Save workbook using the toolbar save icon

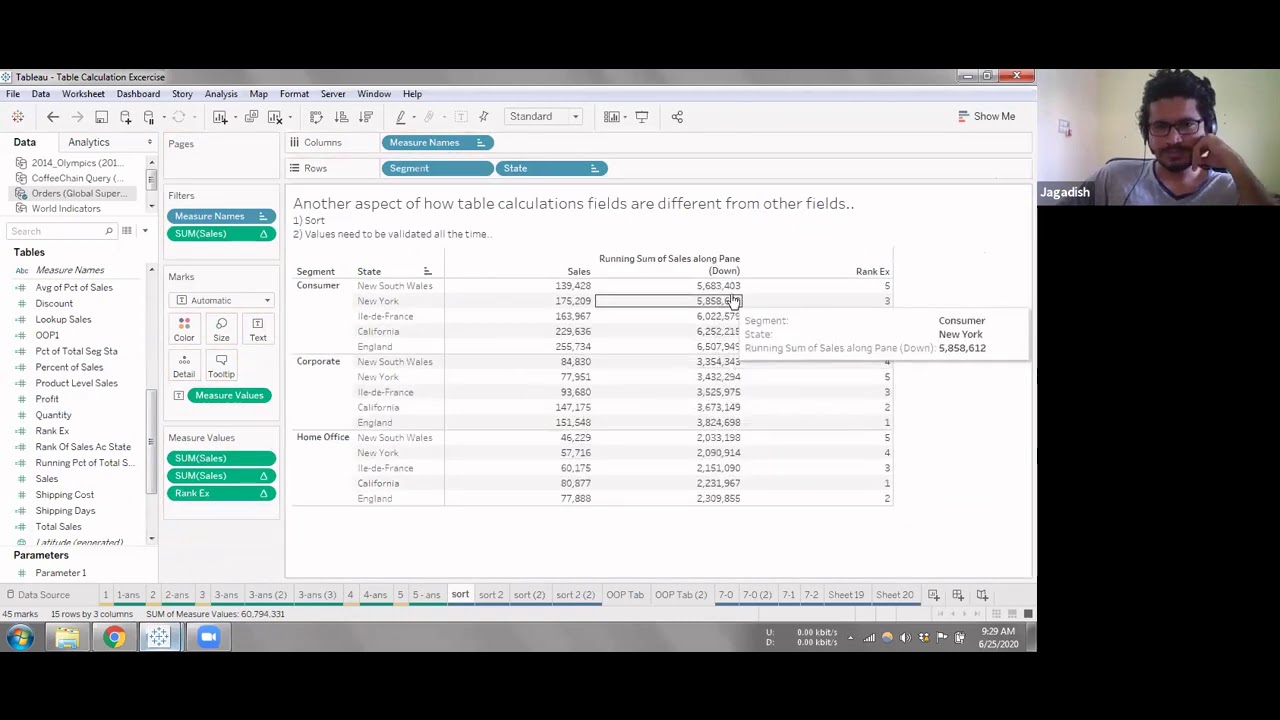[101, 117]
